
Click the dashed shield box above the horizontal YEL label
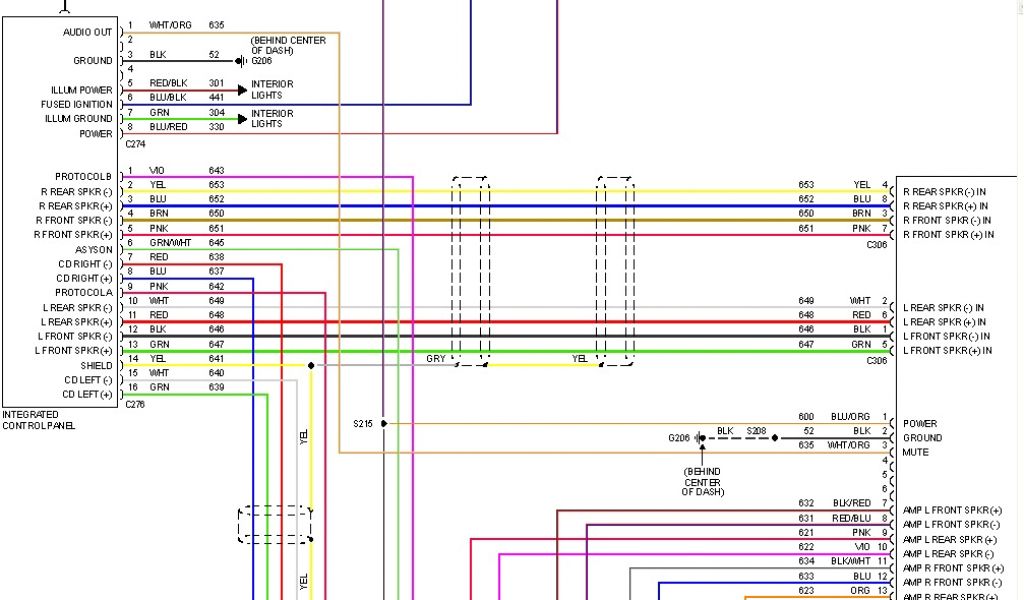(x=615, y=271)
